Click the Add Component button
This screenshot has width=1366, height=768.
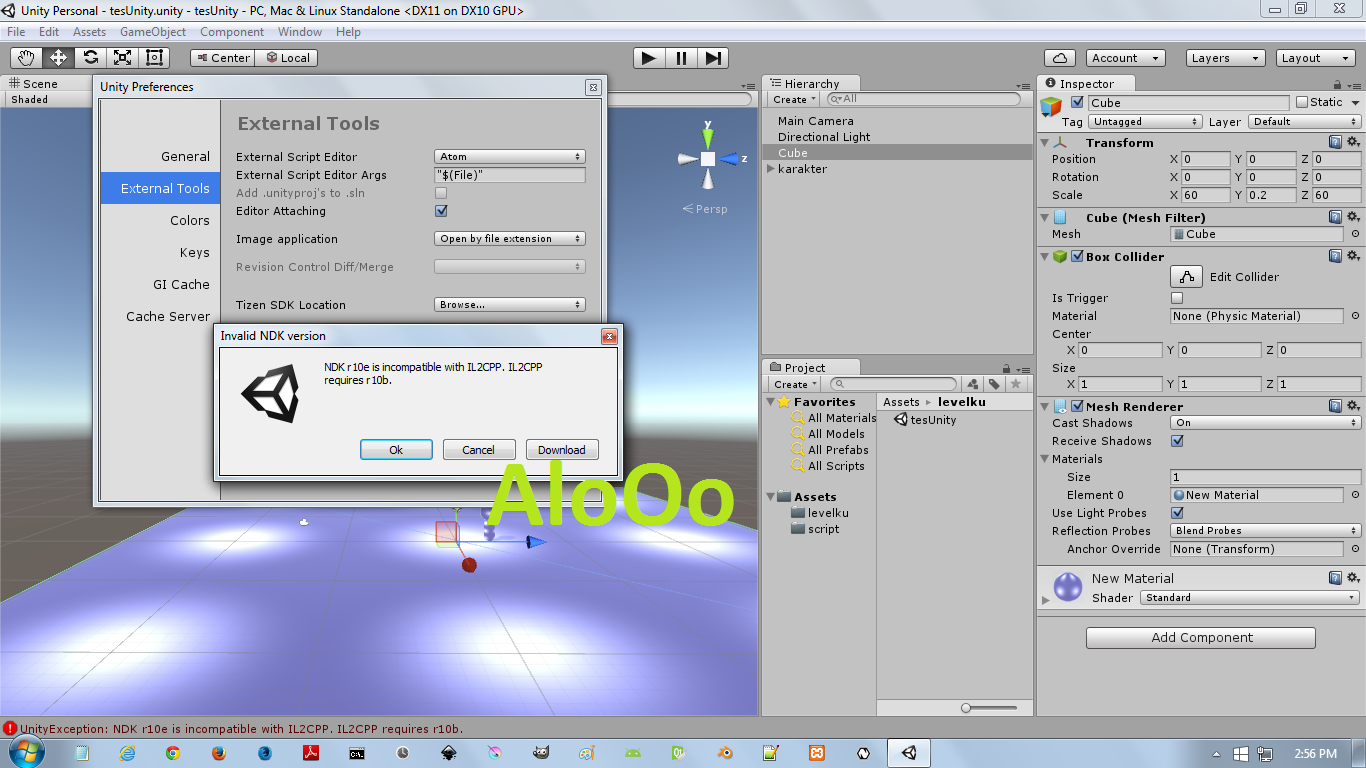coord(1201,638)
